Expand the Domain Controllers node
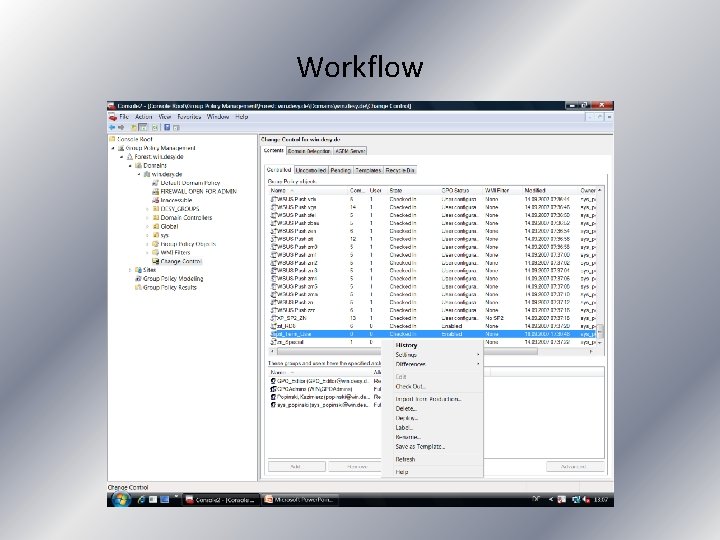This screenshot has width=720, height=540. pos(147,218)
